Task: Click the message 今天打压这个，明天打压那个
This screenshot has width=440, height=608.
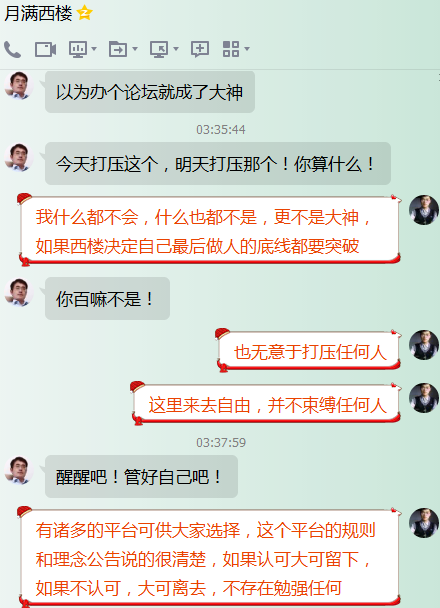Action: tap(217, 164)
